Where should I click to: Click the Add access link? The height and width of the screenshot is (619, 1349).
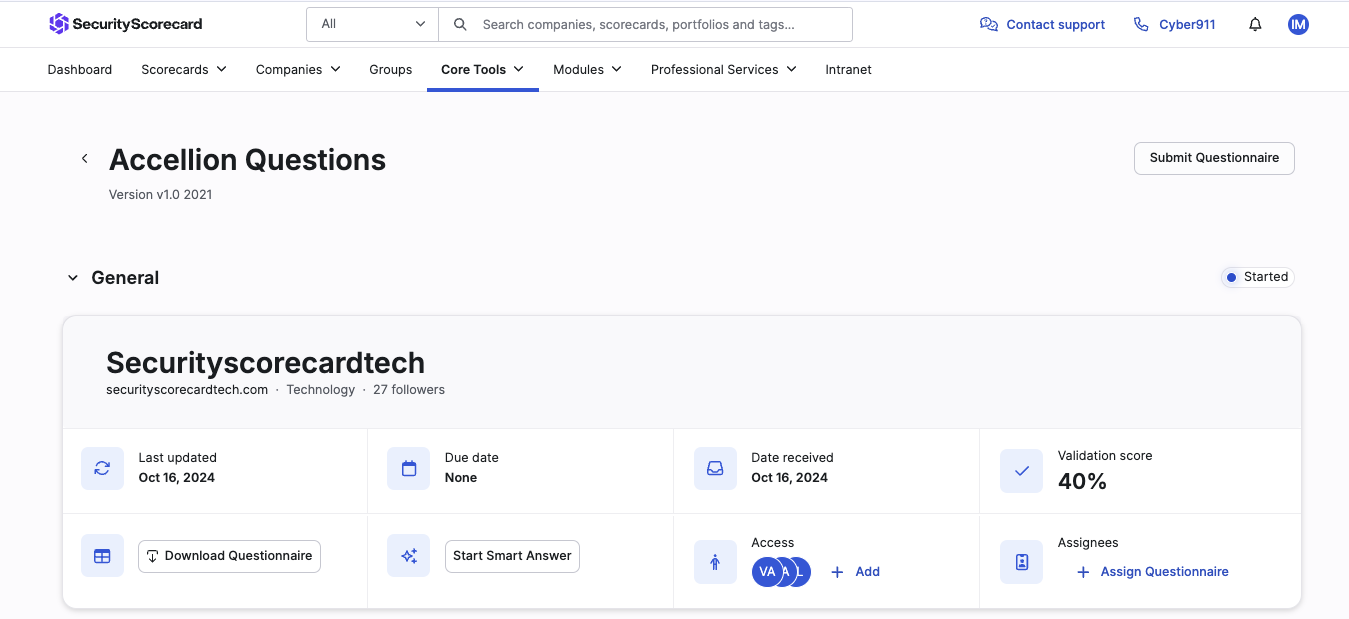coord(868,572)
